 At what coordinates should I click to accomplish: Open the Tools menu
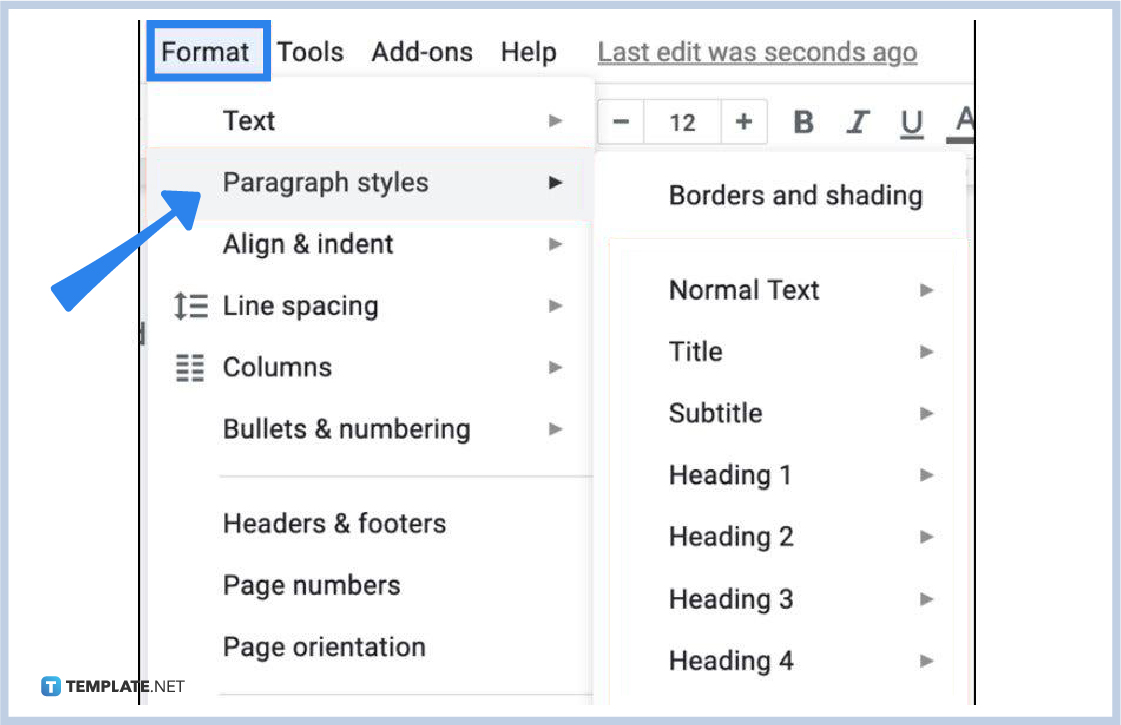310,51
